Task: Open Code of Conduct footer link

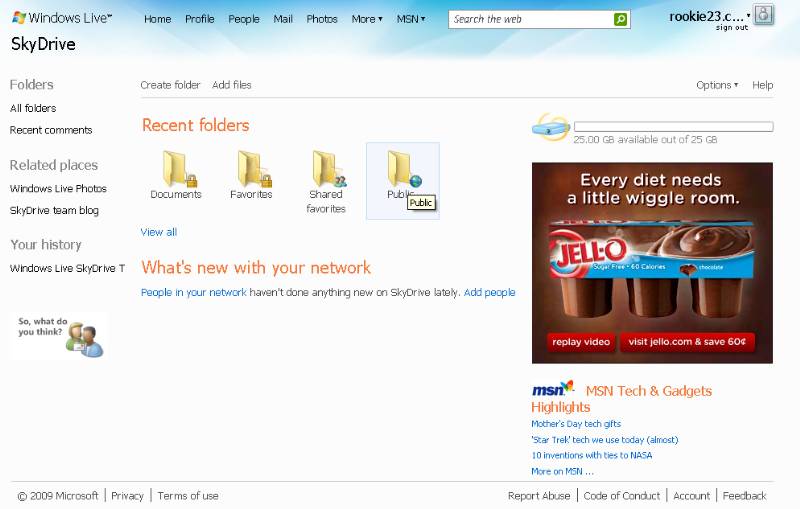Action: click(621, 496)
